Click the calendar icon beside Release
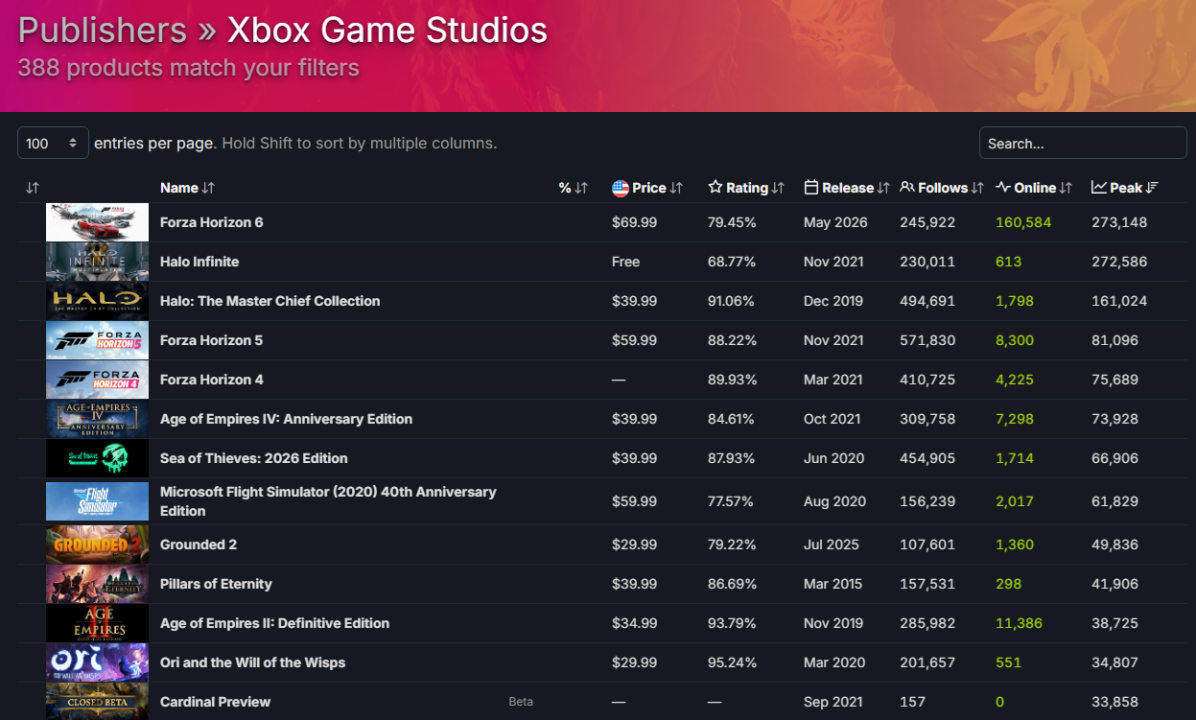Image resolution: width=1196 pixels, height=720 pixels. (x=811, y=187)
